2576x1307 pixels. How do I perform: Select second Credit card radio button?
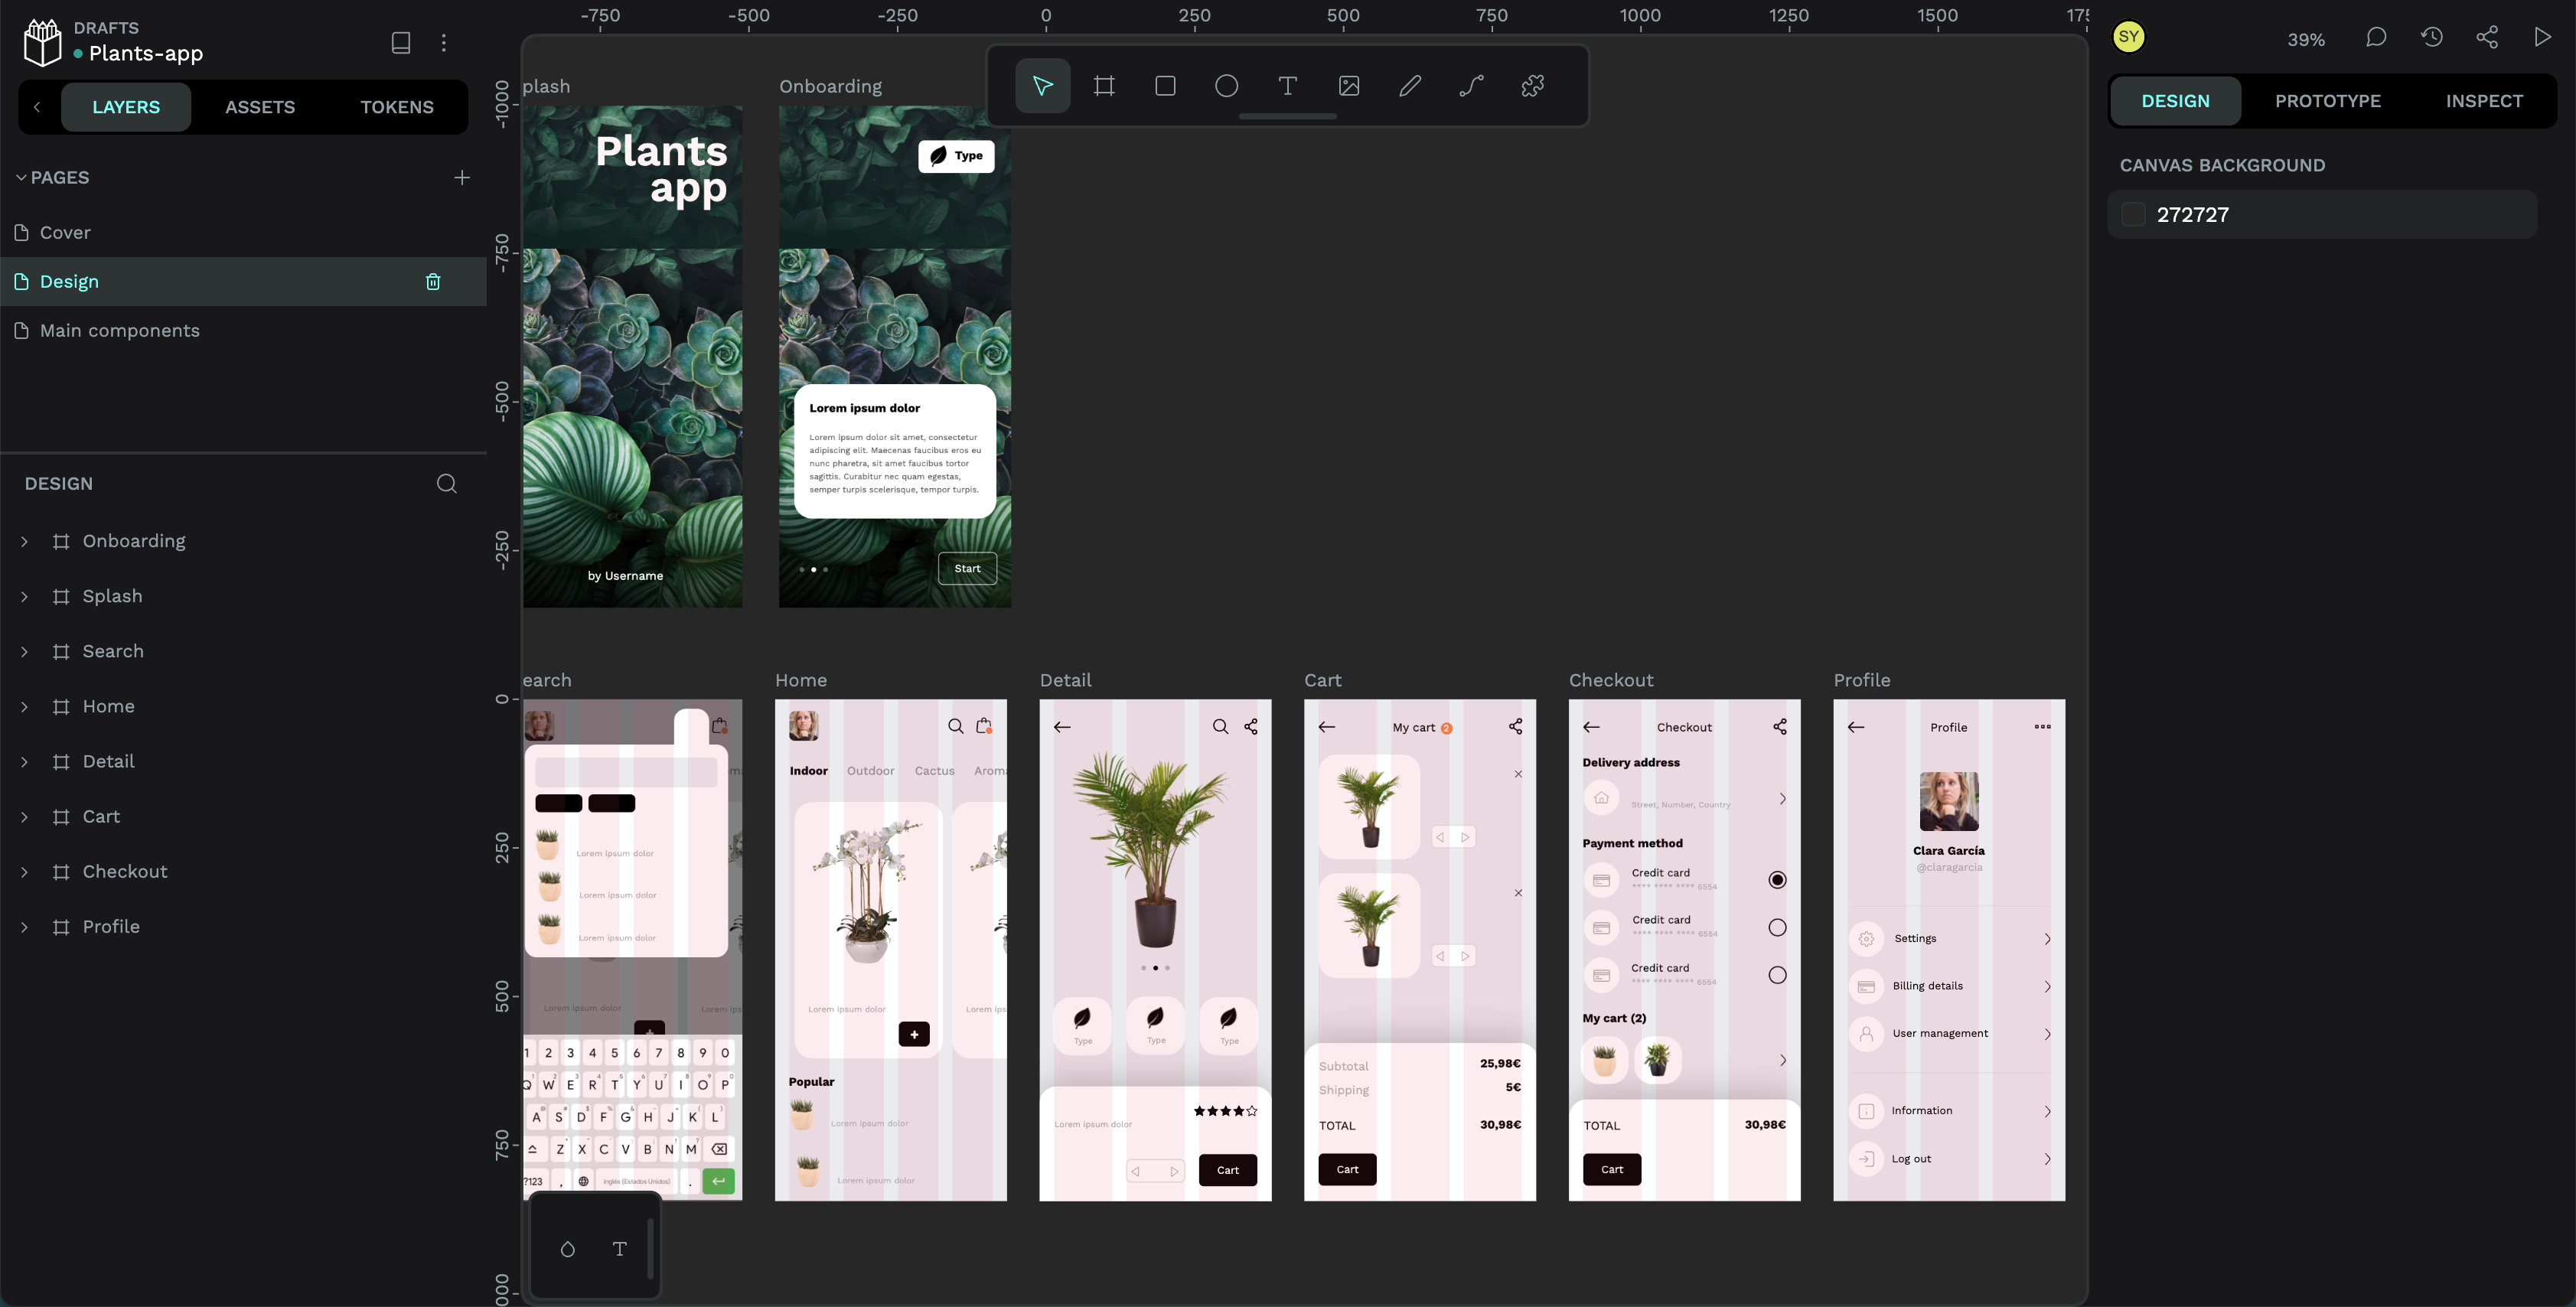tap(1776, 927)
